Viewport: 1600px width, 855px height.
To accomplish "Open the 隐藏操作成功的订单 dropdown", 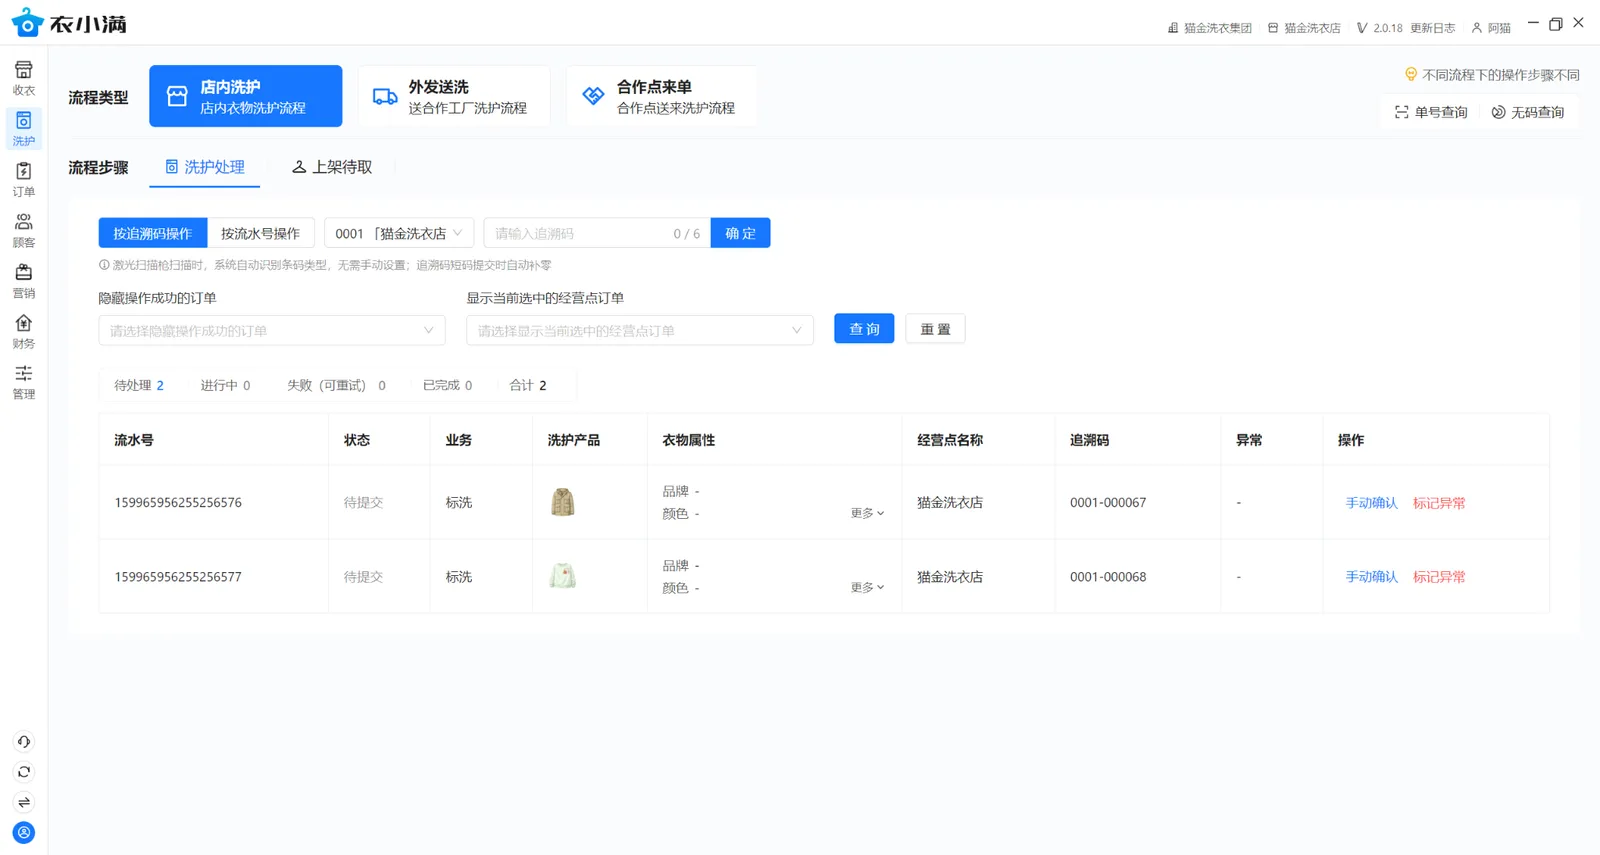I will click(272, 330).
